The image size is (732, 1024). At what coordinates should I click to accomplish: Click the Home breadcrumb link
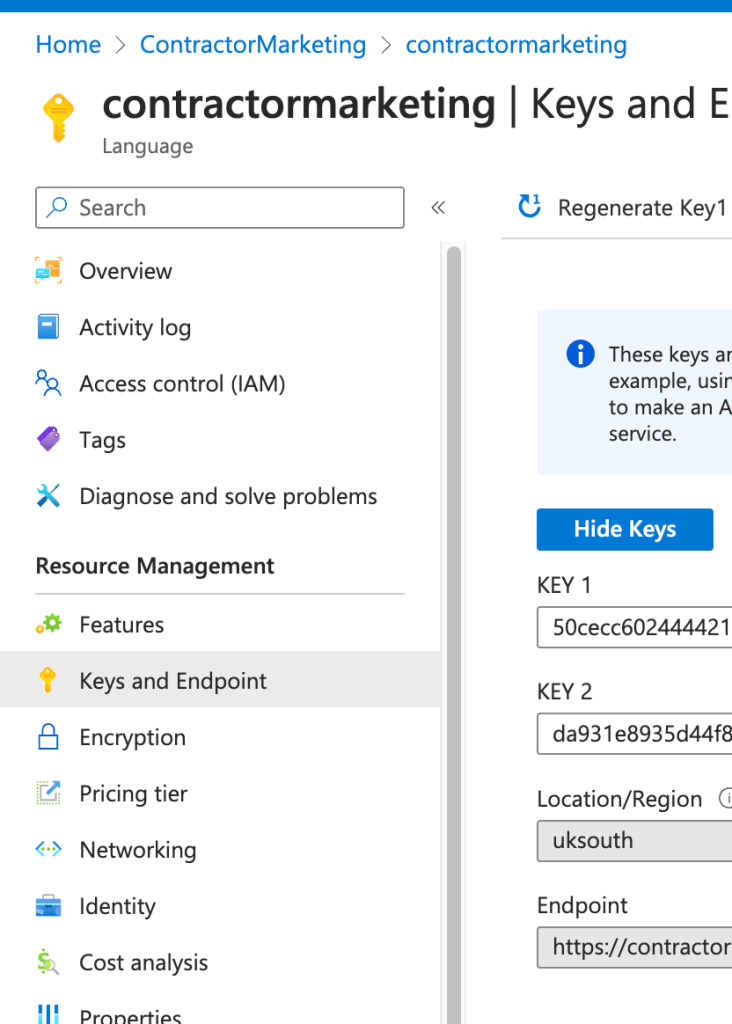(69, 44)
